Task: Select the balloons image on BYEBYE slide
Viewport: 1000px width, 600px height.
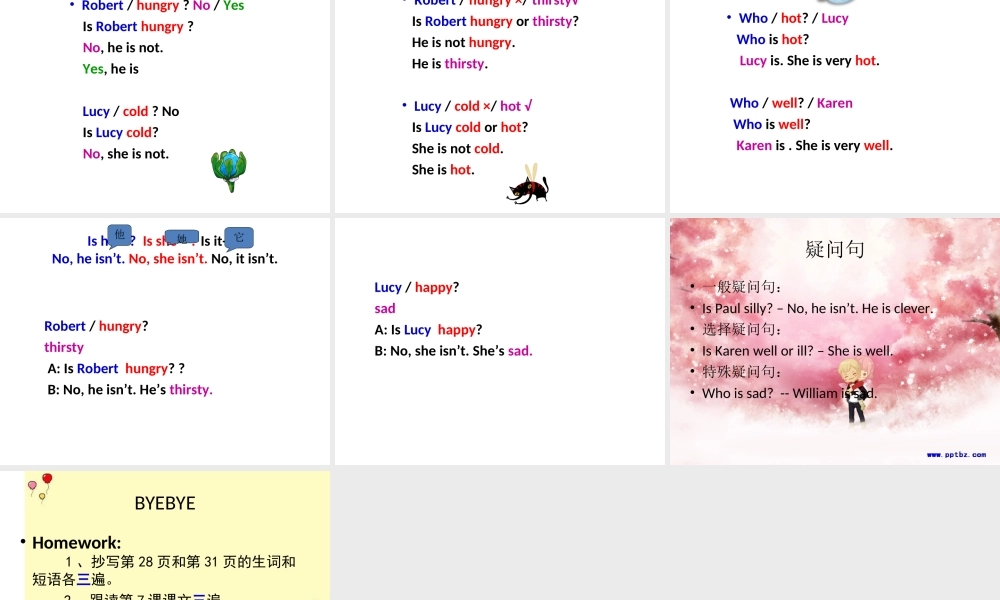Action: [41, 486]
